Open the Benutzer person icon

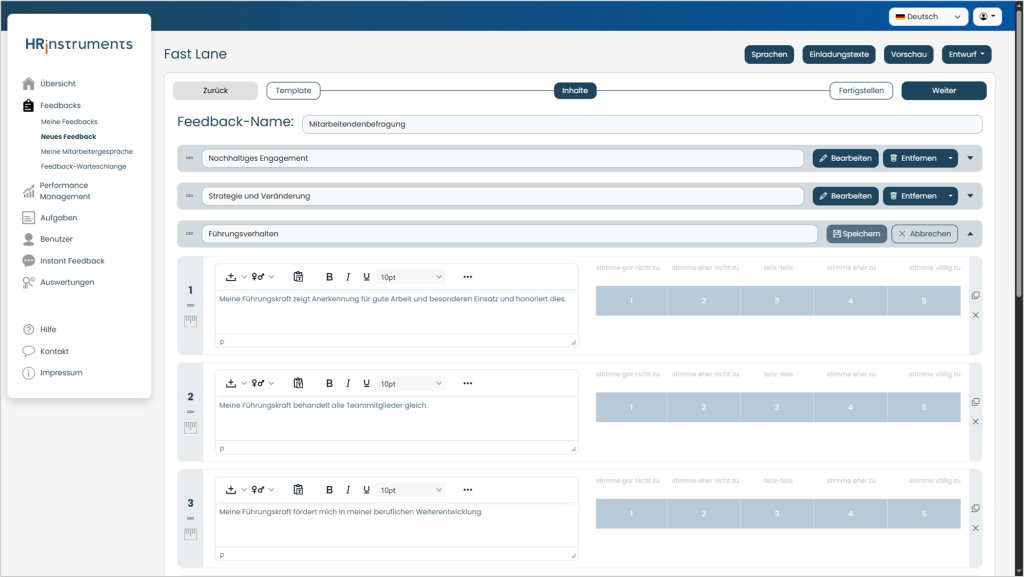[28, 239]
